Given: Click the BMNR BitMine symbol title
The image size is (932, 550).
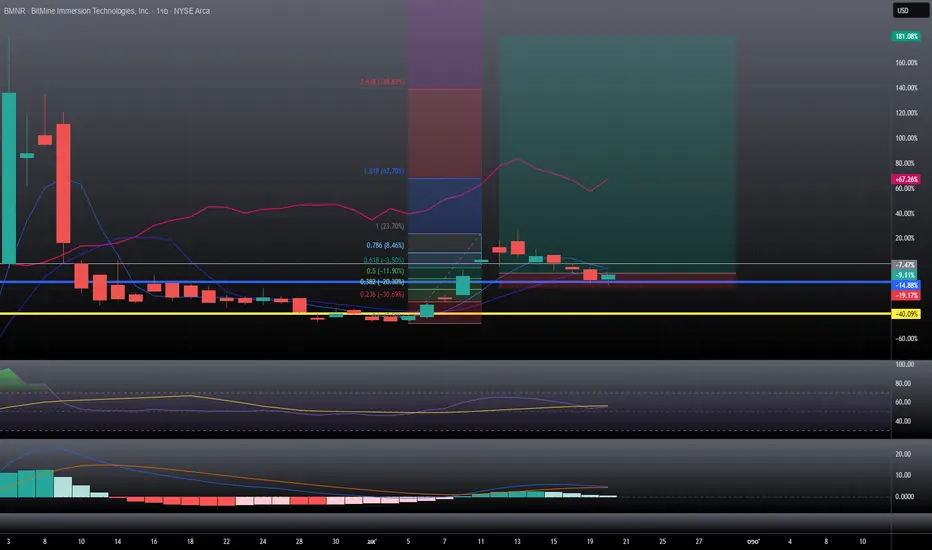Looking at the screenshot, I should pyautogui.click(x=106, y=11).
